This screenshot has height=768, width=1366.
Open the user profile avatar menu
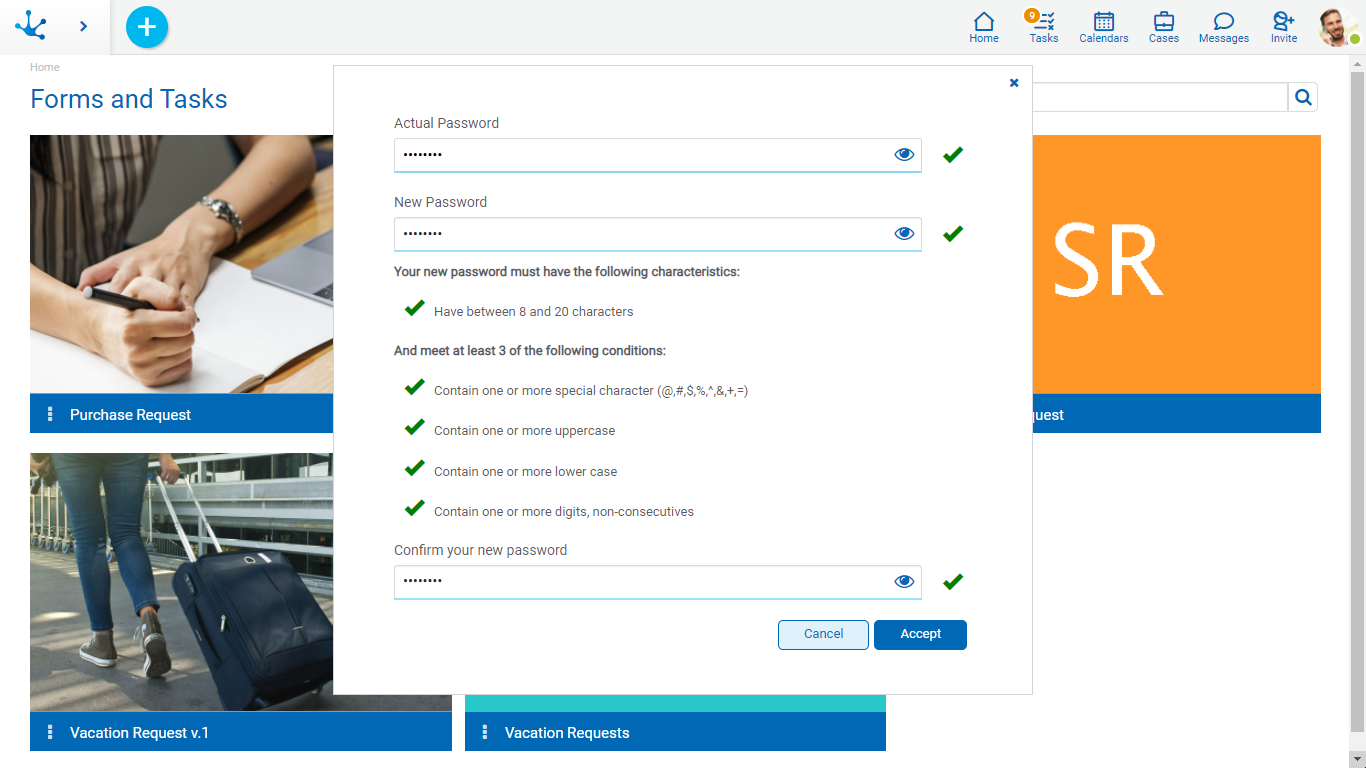click(x=1337, y=27)
